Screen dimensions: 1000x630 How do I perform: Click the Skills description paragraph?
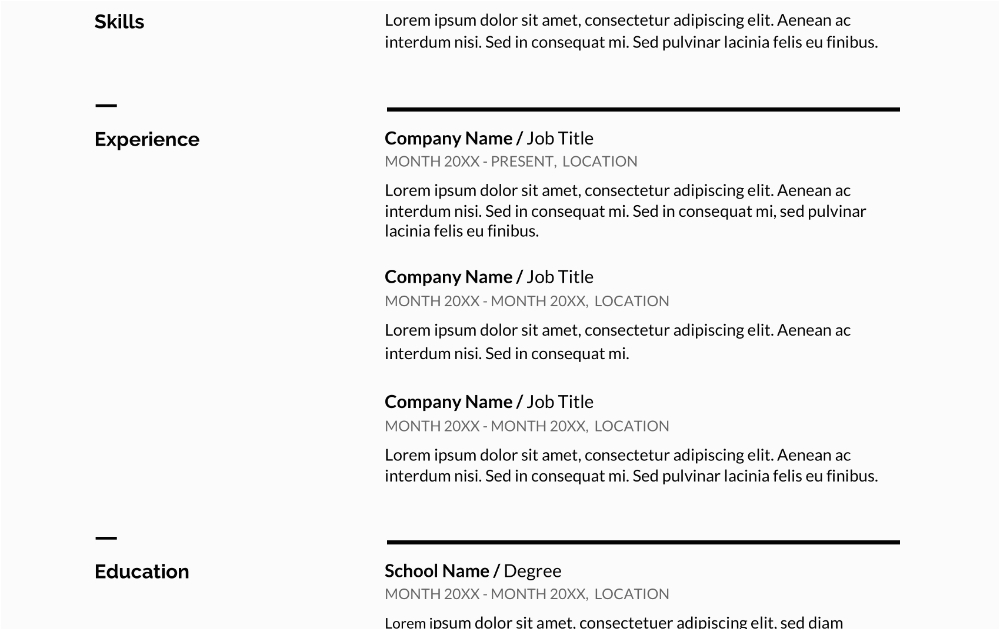pos(630,31)
